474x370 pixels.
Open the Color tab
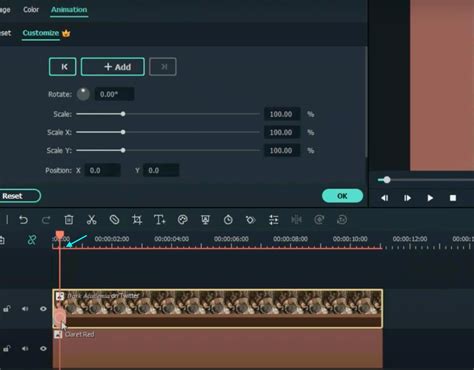point(31,9)
